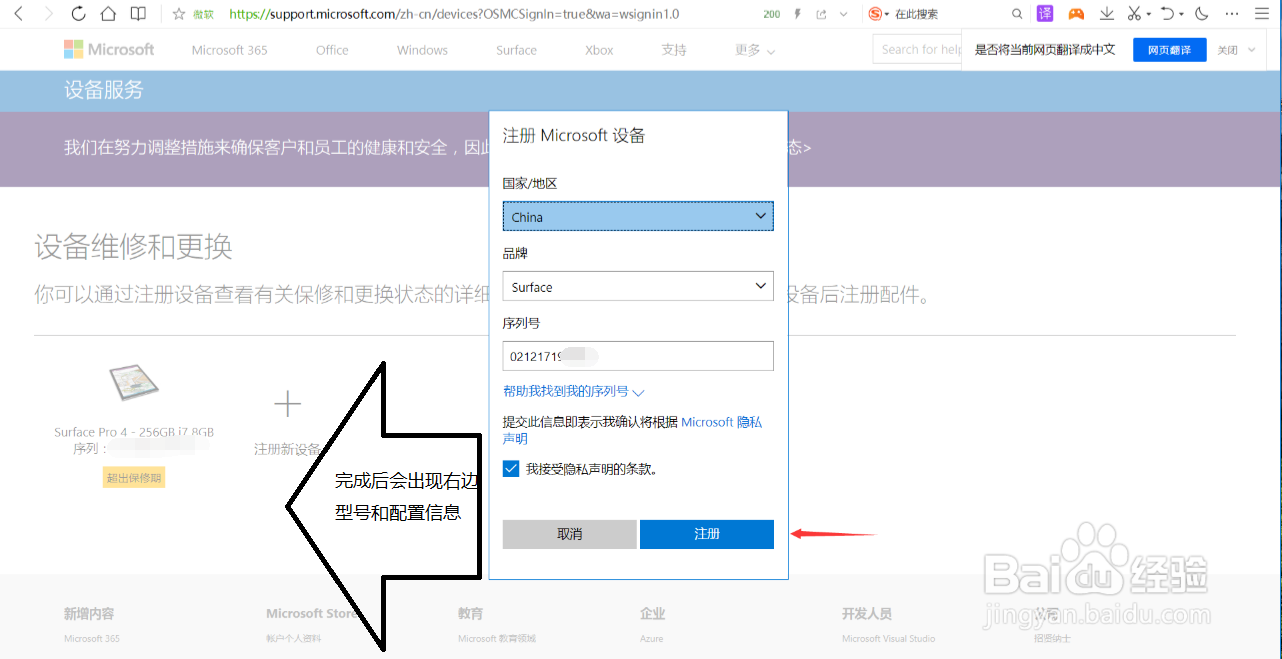Toggle 我接受隐私声明的条款 checkbox
This screenshot has height=659, width=1282.
click(x=511, y=468)
